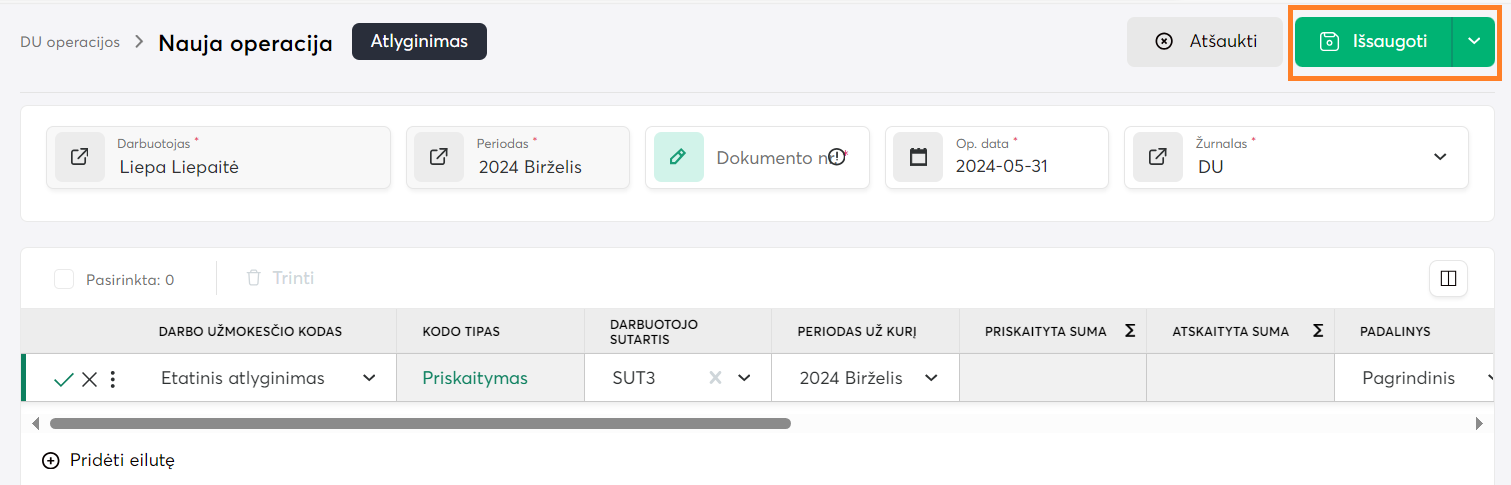The width and height of the screenshot is (1511, 485).
Task: Open the 2024 Birželis period dropdown in row
Action: 931,378
